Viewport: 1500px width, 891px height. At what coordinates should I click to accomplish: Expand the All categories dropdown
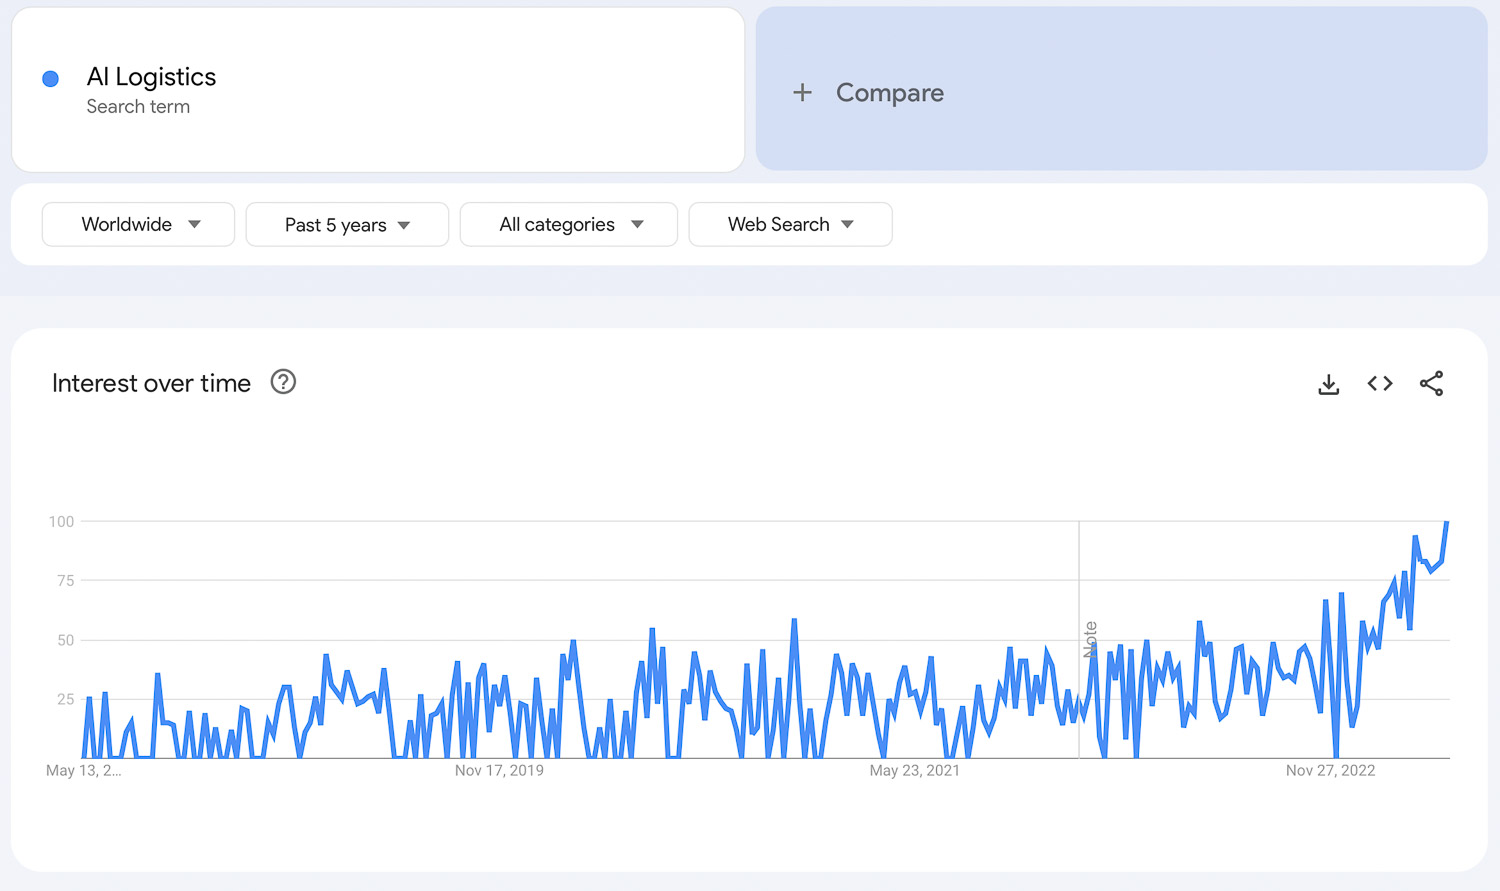click(569, 225)
